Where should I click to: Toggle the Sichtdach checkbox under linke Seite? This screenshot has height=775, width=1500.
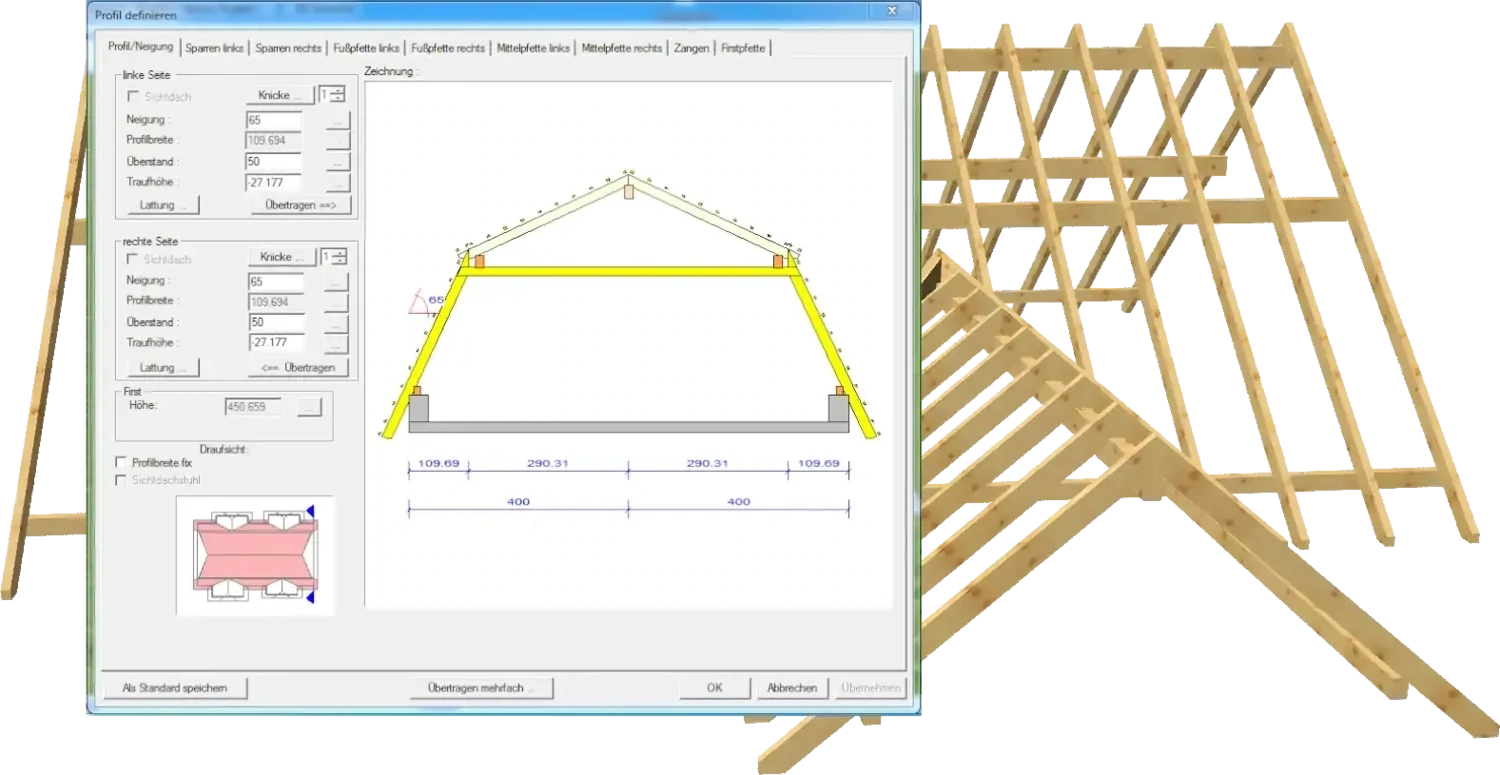[x=133, y=97]
